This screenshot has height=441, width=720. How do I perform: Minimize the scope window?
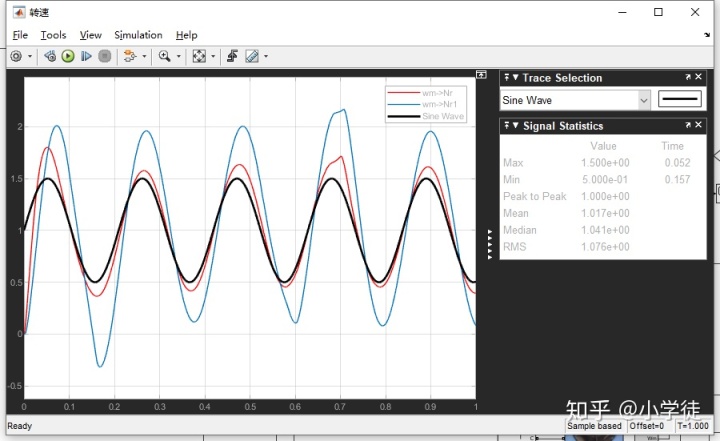(622, 12)
